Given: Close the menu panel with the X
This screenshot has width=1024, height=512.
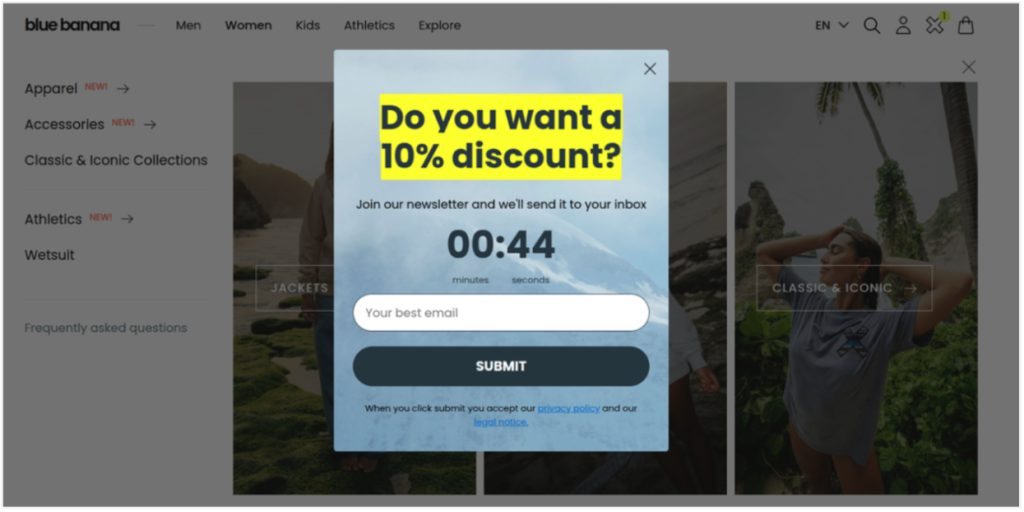Looking at the screenshot, I should tap(968, 67).
